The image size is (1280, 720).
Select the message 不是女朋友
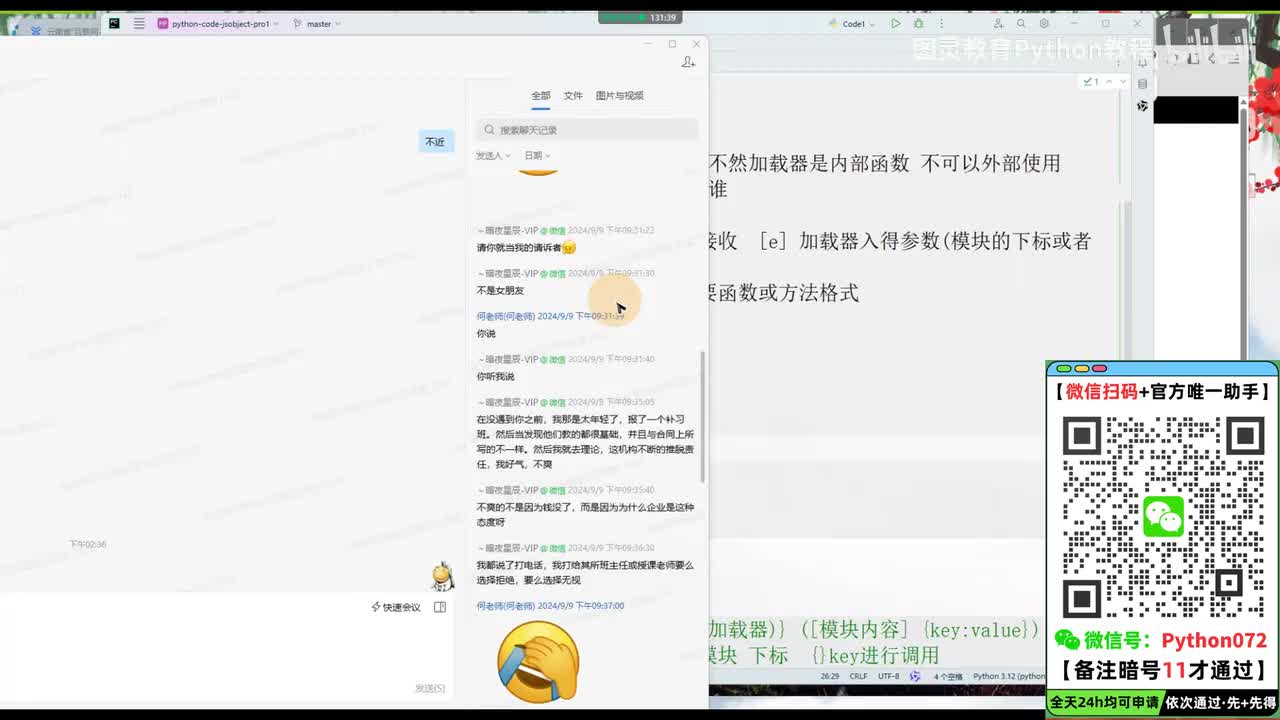pyautogui.click(x=500, y=291)
